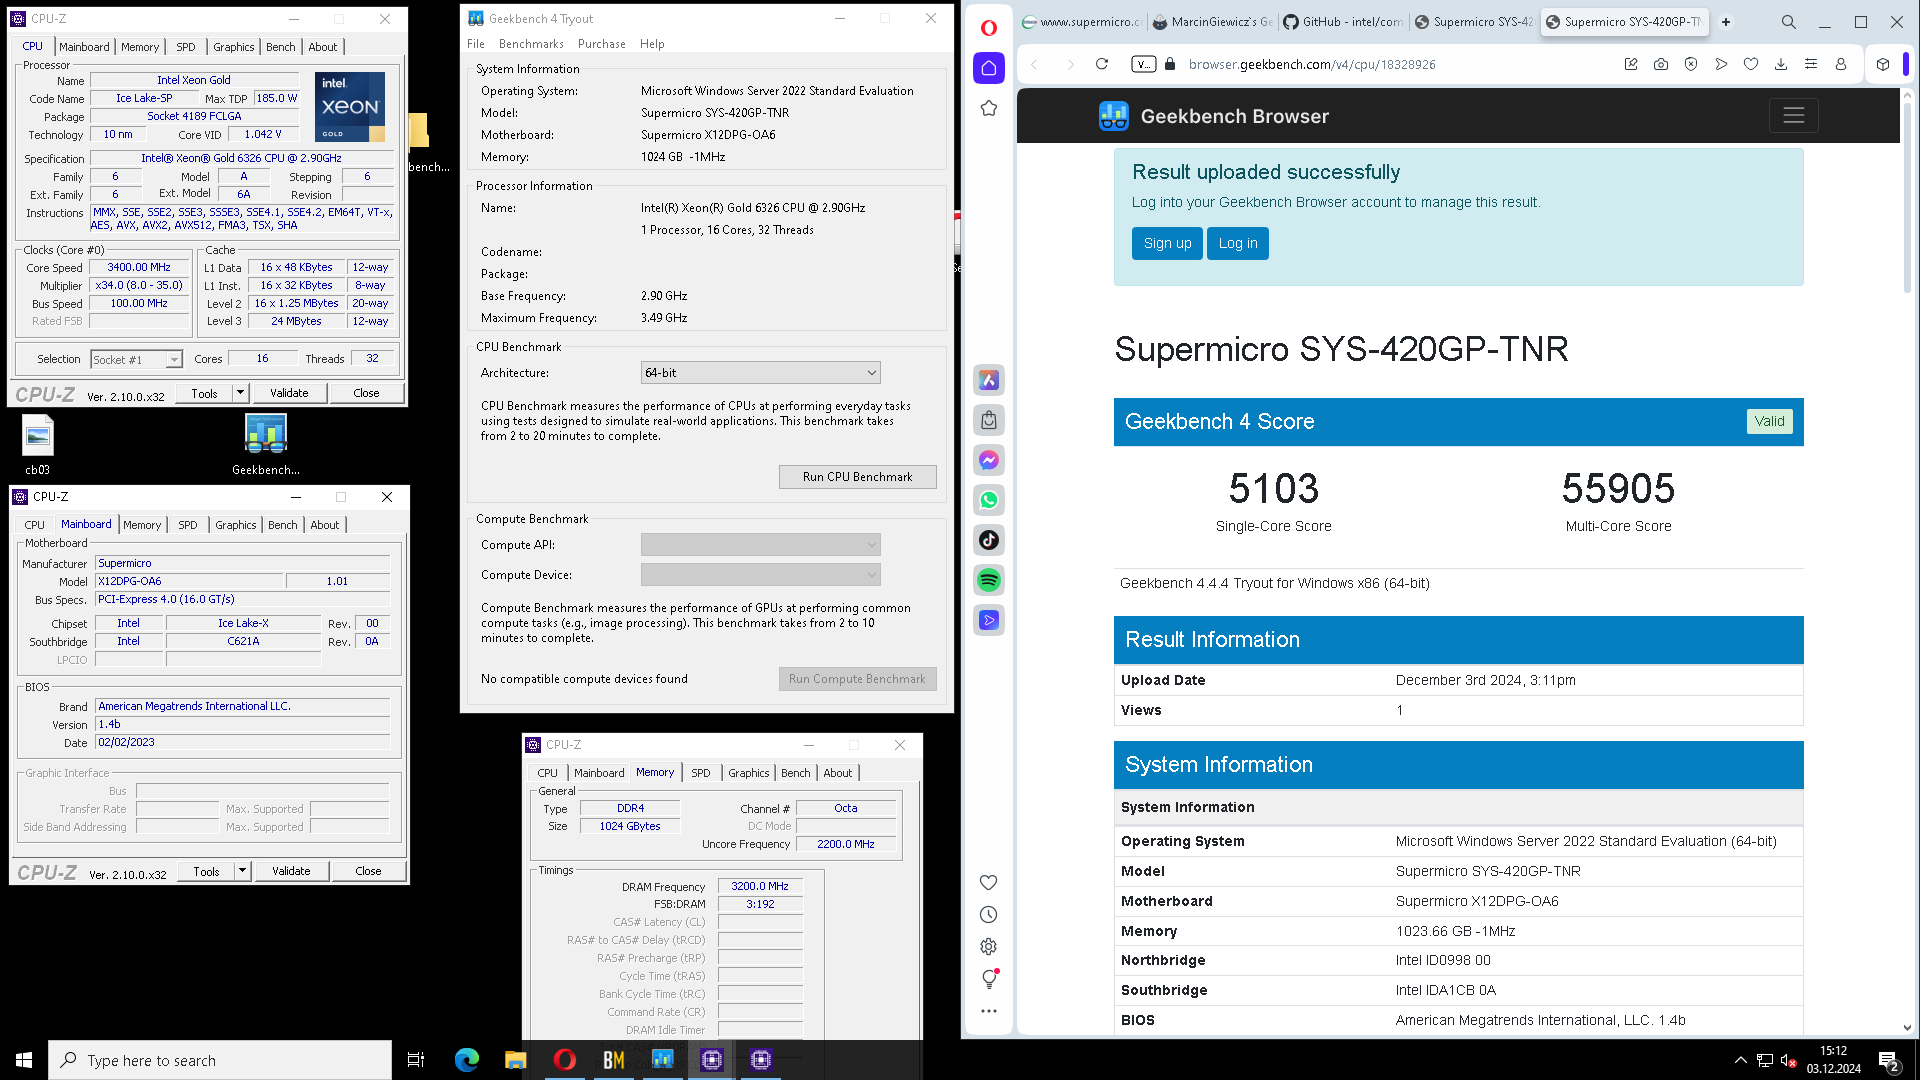This screenshot has width=1920, height=1080.
Task: Select About tab in top CPU-Z
Action: pos(323,47)
